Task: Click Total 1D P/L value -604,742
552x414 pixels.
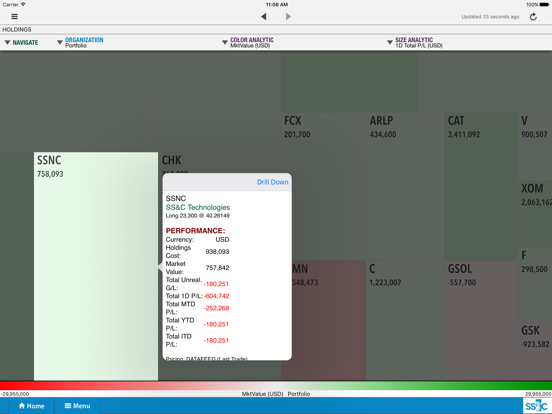Action: (x=216, y=296)
